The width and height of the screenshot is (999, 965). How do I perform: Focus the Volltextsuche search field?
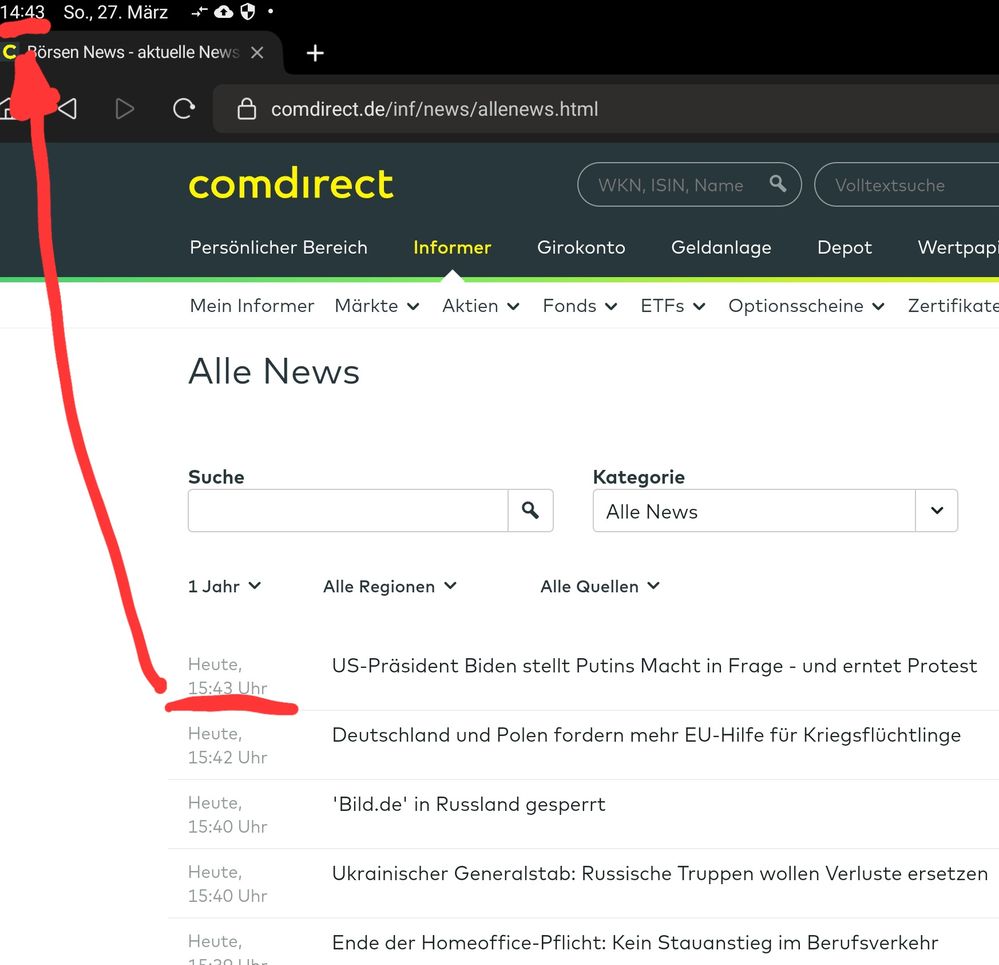[907, 185]
